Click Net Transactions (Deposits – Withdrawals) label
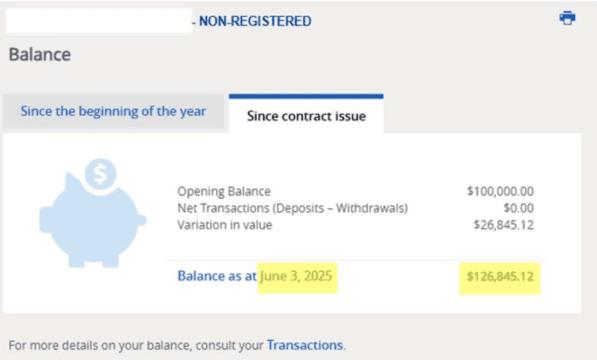 [x=292, y=208]
